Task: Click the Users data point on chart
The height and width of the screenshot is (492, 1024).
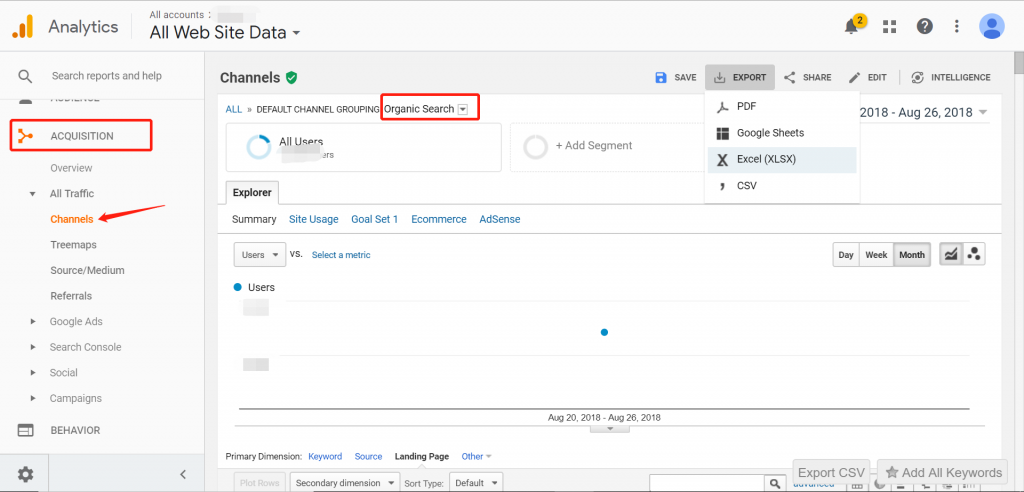Action: (604, 332)
